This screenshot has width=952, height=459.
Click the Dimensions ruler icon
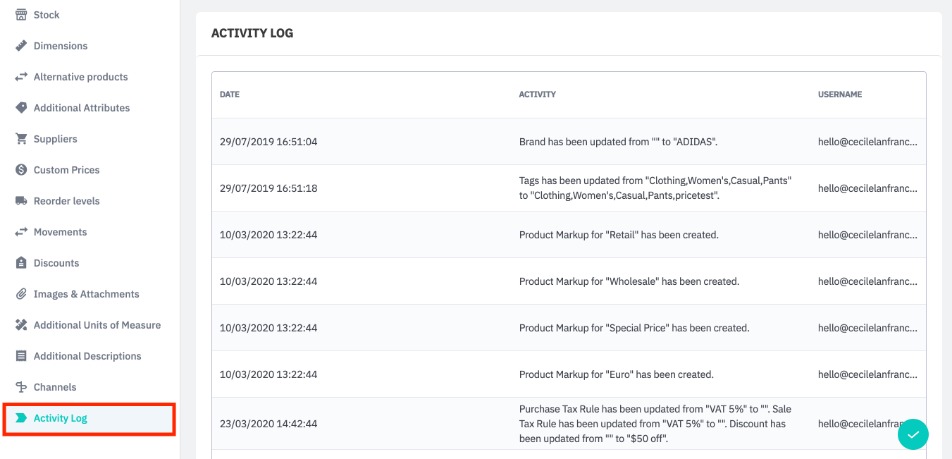click(21, 46)
